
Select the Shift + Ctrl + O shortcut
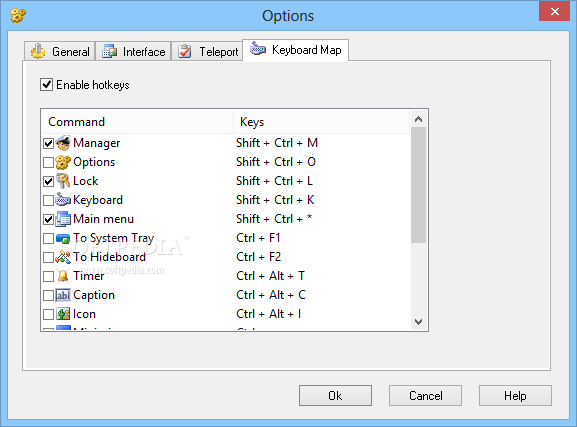276,162
